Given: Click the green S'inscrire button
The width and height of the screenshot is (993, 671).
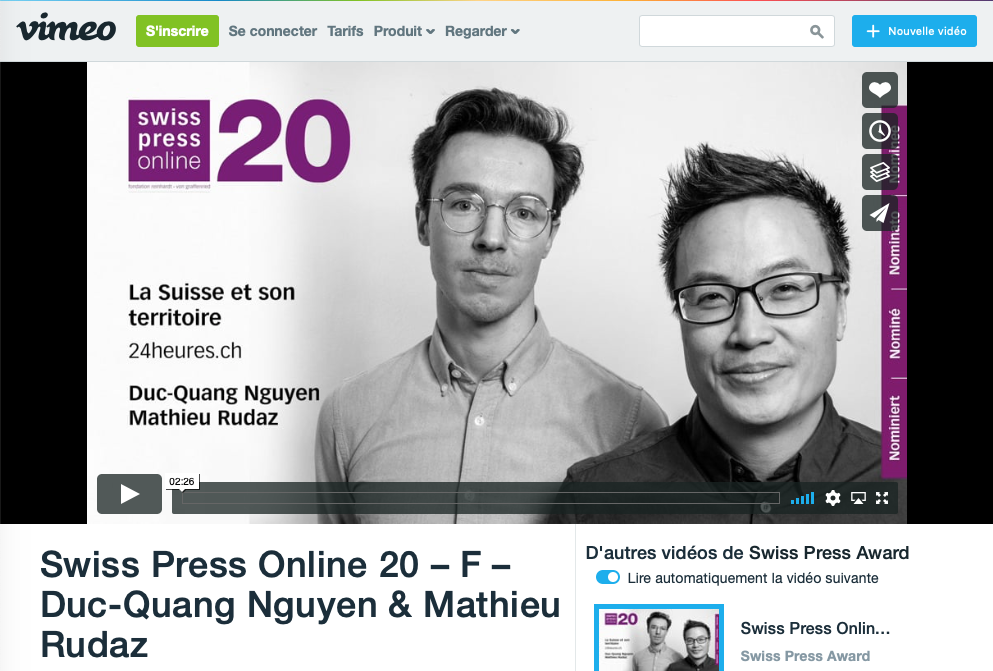Looking at the screenshot, I should (177, 31).
